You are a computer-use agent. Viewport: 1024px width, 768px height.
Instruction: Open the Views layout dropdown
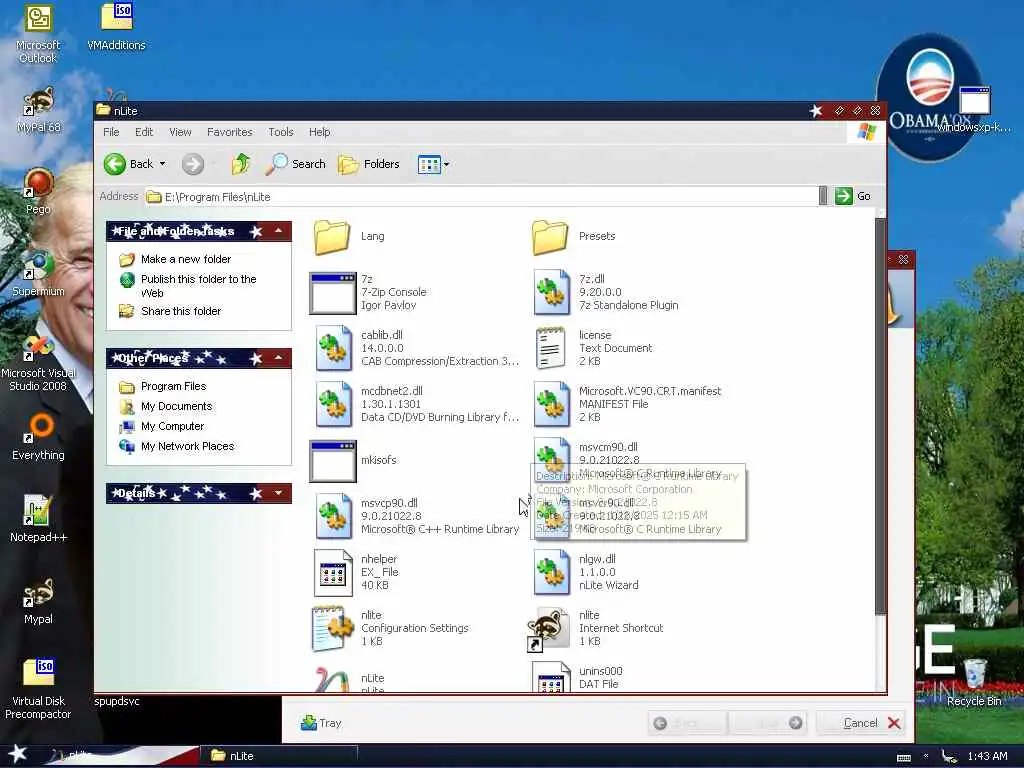pos(433,165)
